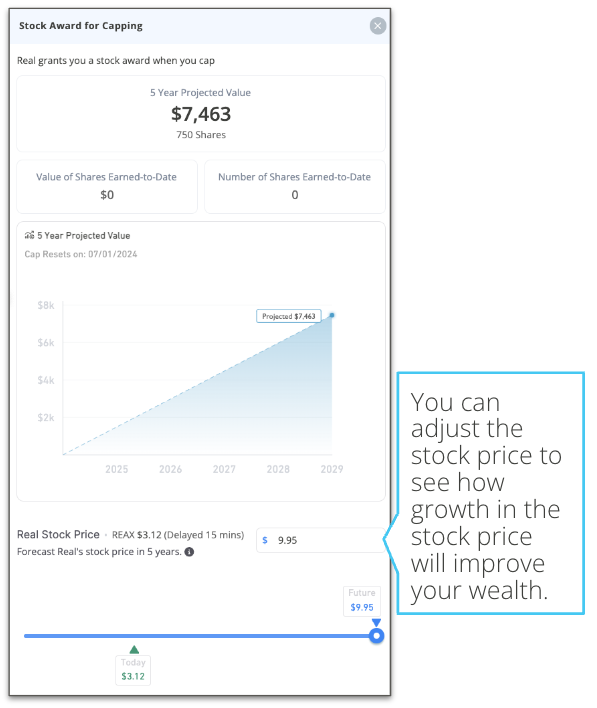Click the 9.95 stock price input field
This screenshot has height=708, width=597.
321,540
